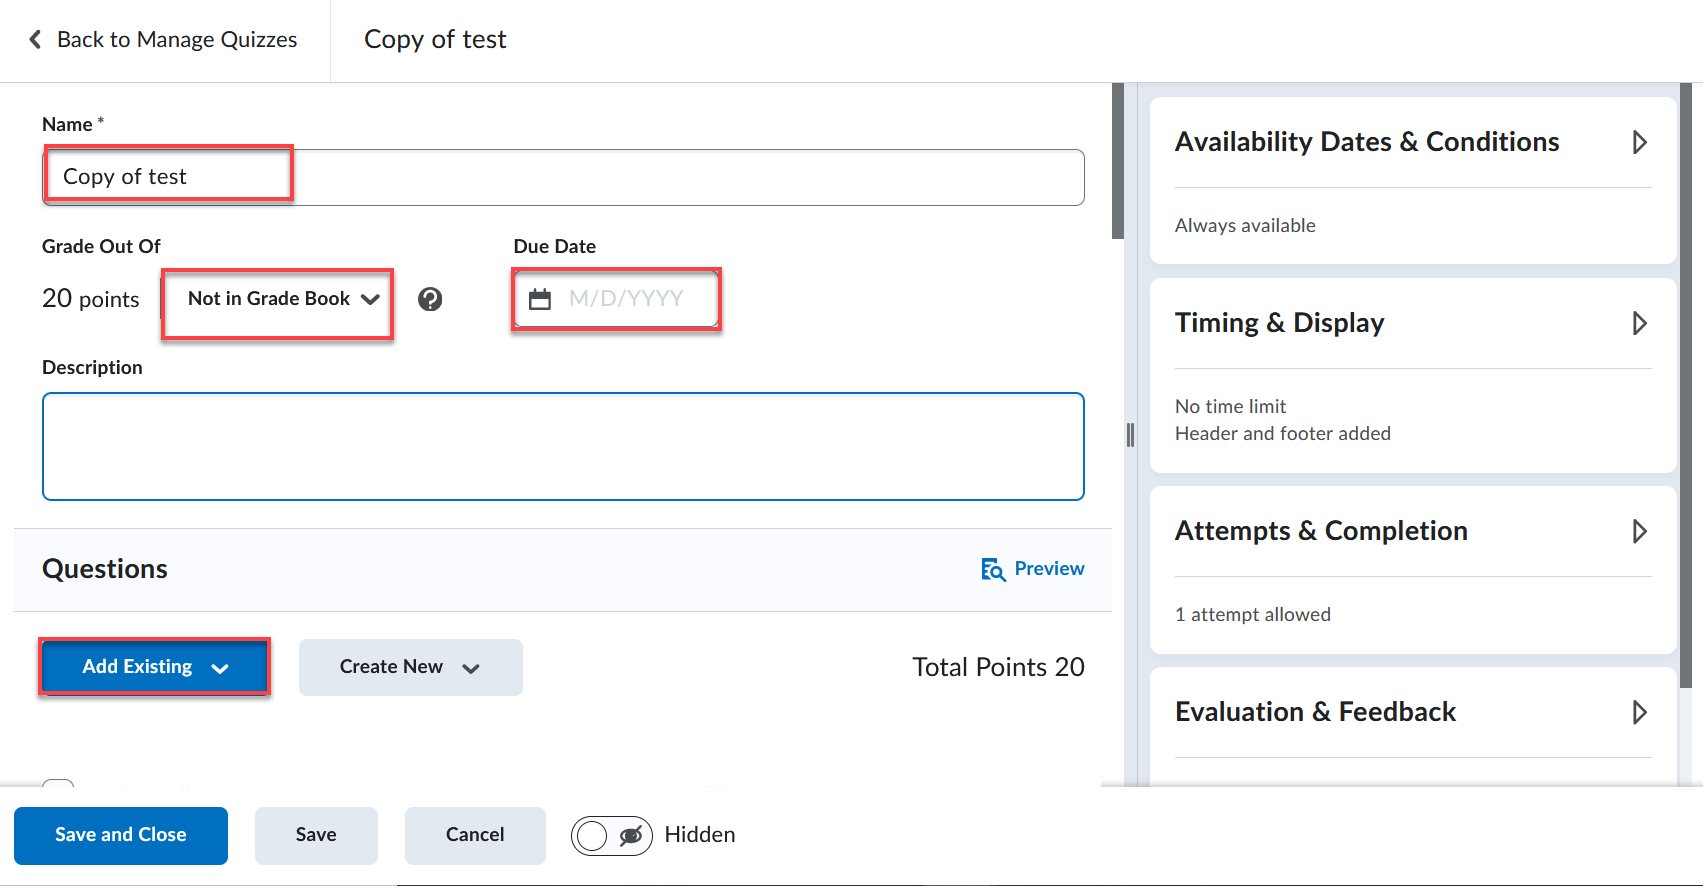The width and height of the screenshot is (1703, 886).
Task: Toggle the Hidden visibility switch
Action: (611, 835)
